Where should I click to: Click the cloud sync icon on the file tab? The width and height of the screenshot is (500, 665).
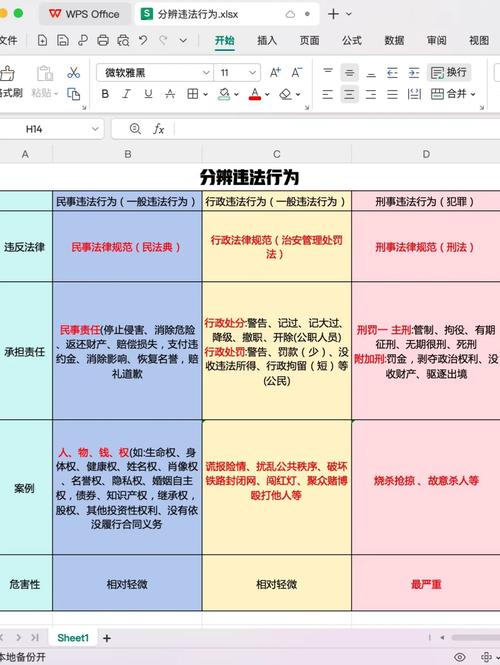[290, 14]
